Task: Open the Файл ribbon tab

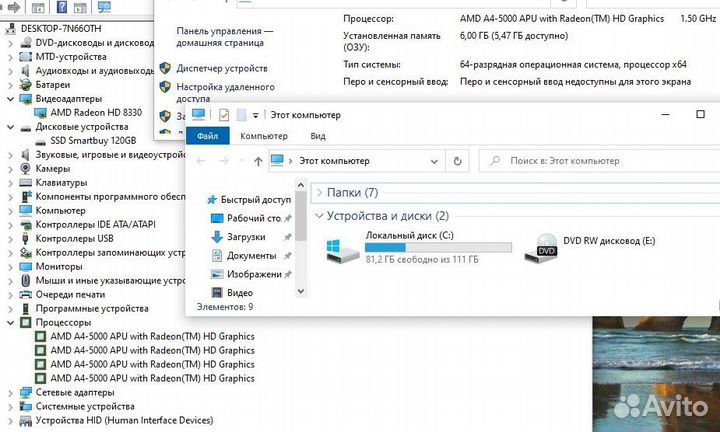Action: click(208, 136)
